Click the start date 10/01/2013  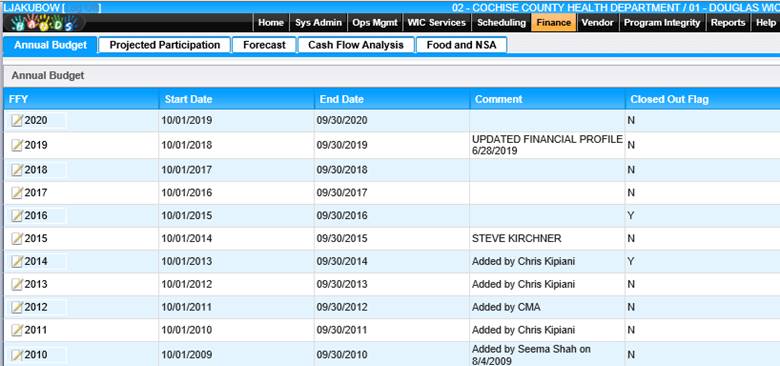(187, 262)
